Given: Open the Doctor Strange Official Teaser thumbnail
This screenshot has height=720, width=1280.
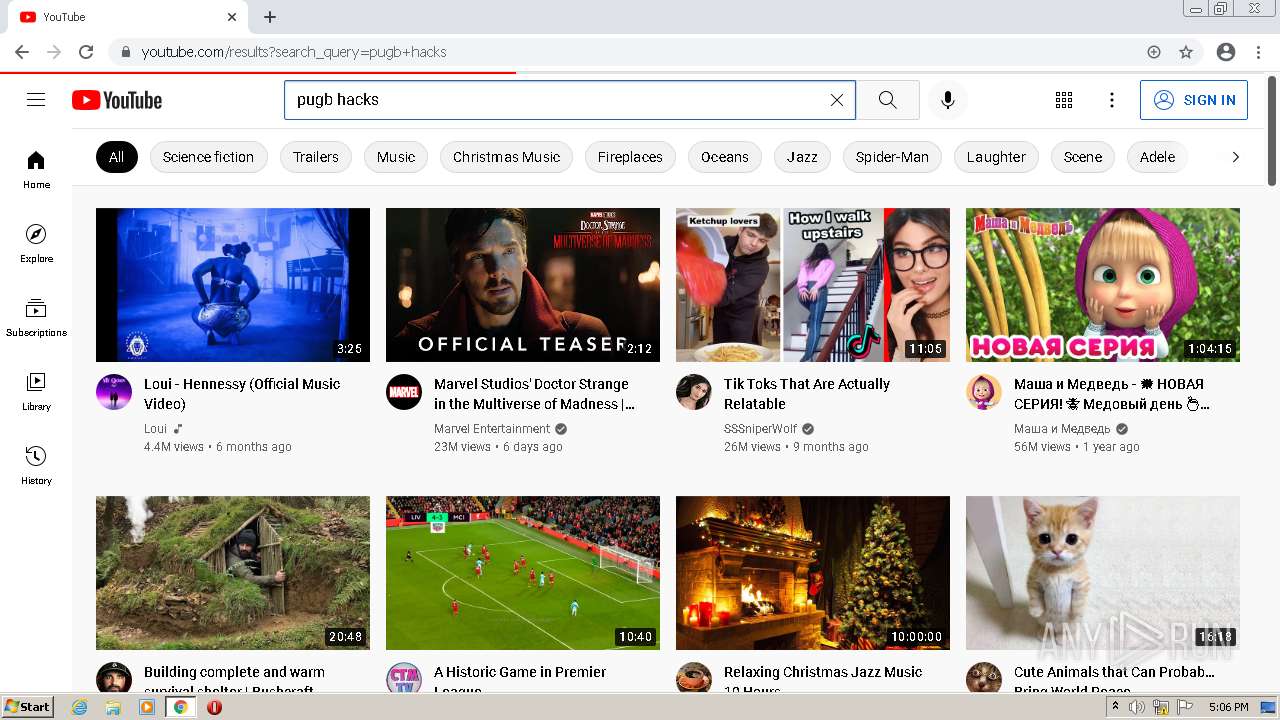Looking at the screenshot, I should (x=523, y=285).
